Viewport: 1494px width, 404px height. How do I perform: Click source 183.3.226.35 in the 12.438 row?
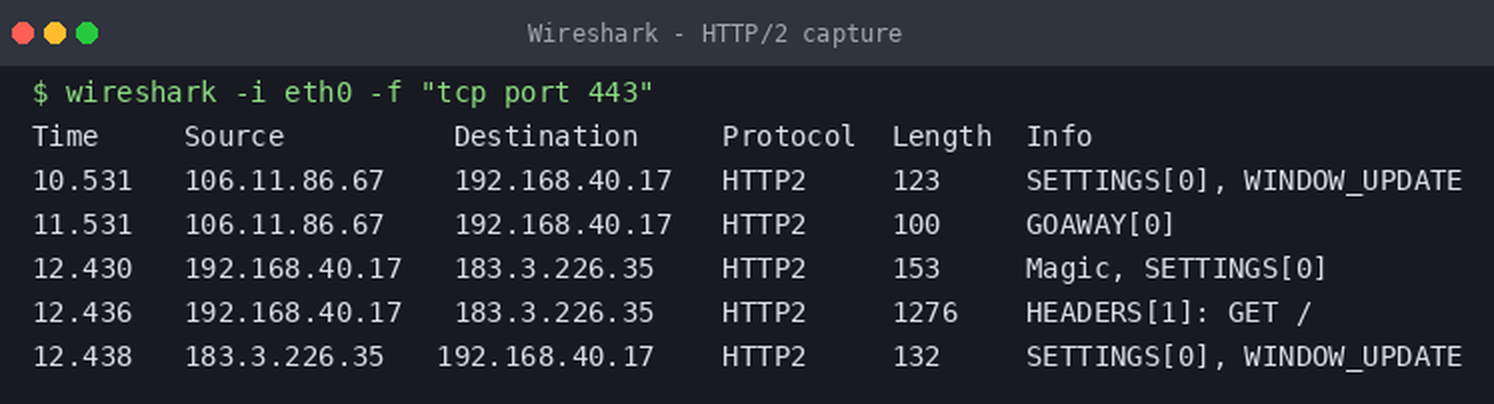click(x=284, y=357)
